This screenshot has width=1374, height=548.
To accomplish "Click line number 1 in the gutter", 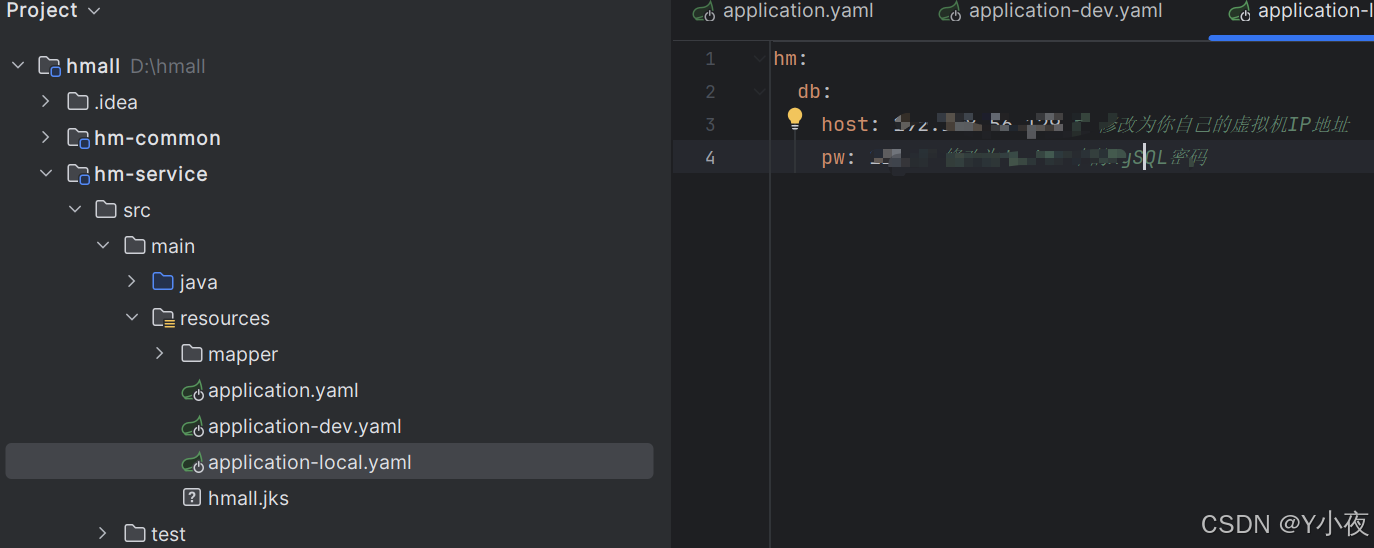I will pyautogui.click(x=710, y=59).
